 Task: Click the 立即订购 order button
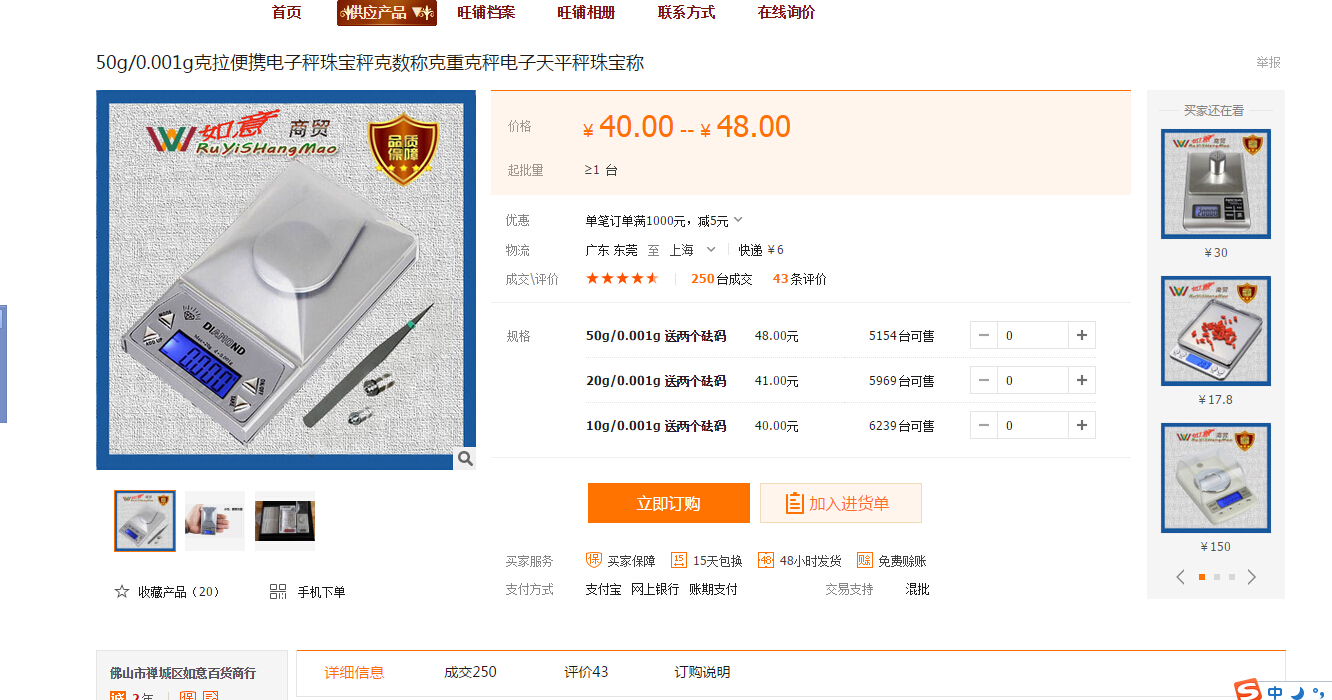669,503
